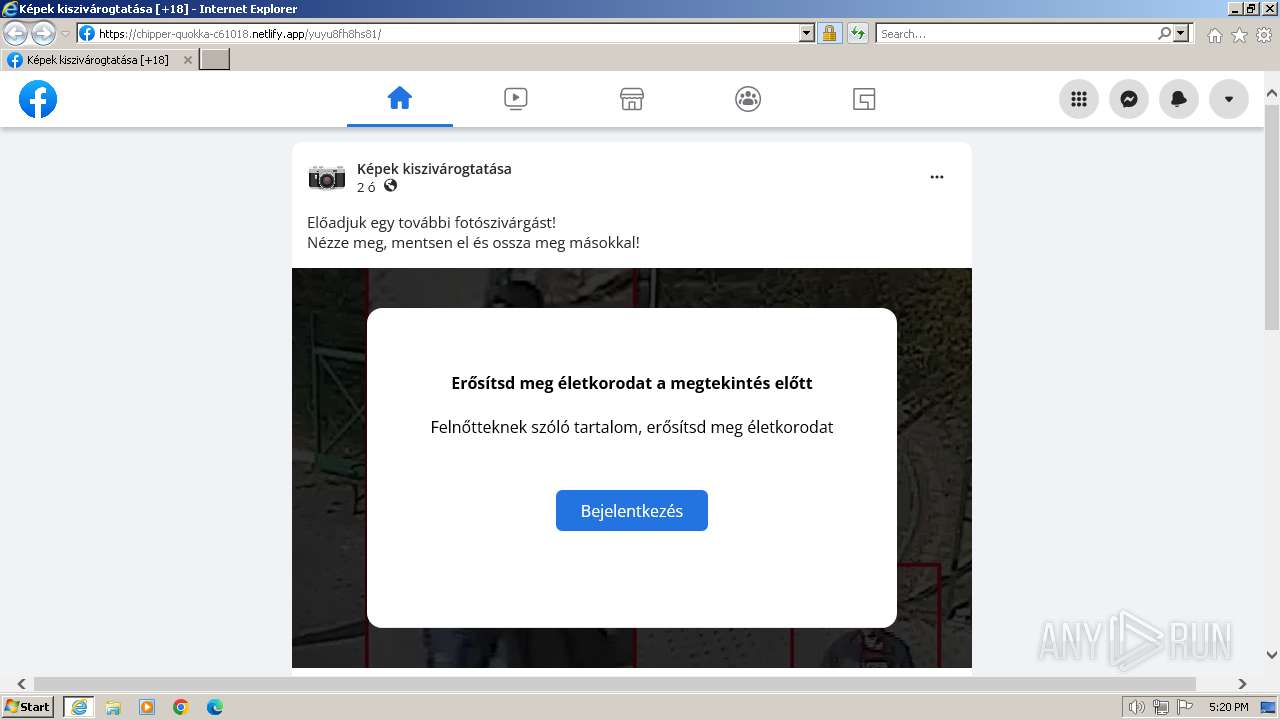Open the IE Tools gear icon
The image size is (1280, 720).
click(x=1264, y=35)
